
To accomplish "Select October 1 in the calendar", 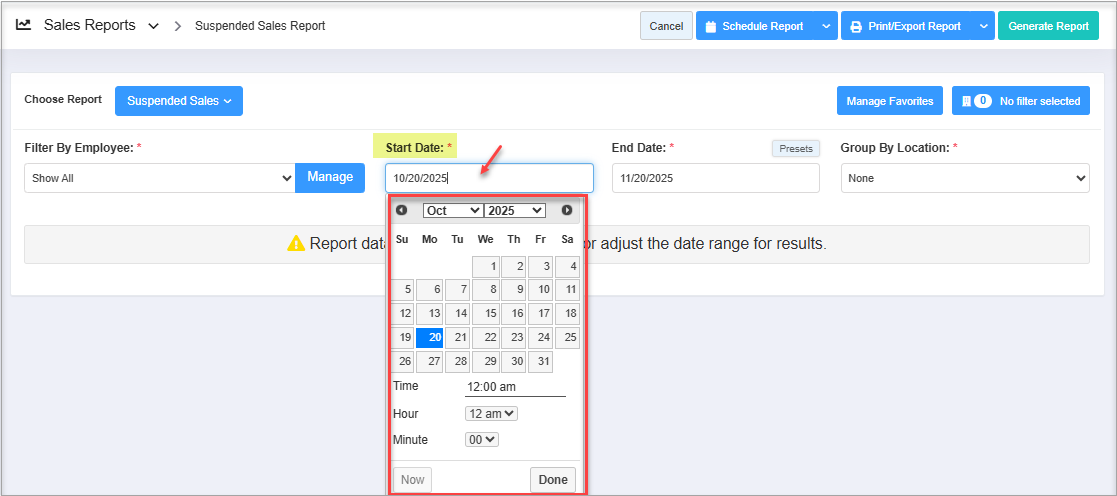I will pyautogui.click(x=487, y=267).
